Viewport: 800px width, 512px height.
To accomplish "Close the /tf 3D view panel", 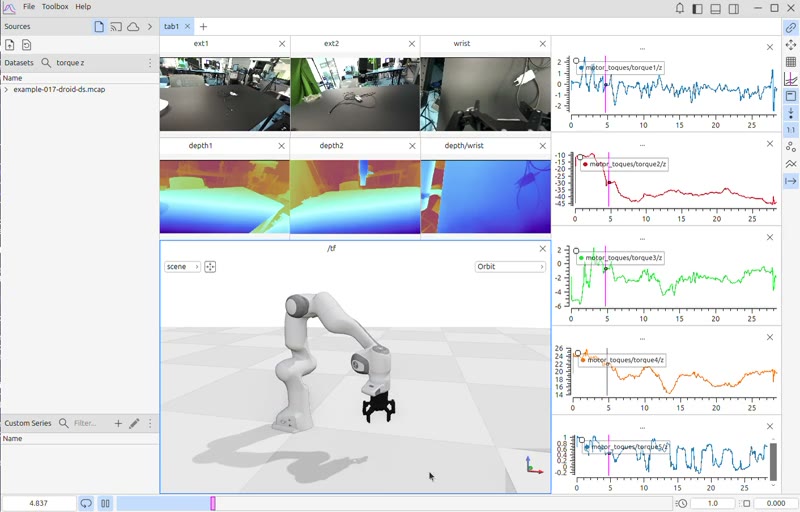I will 542,249.
